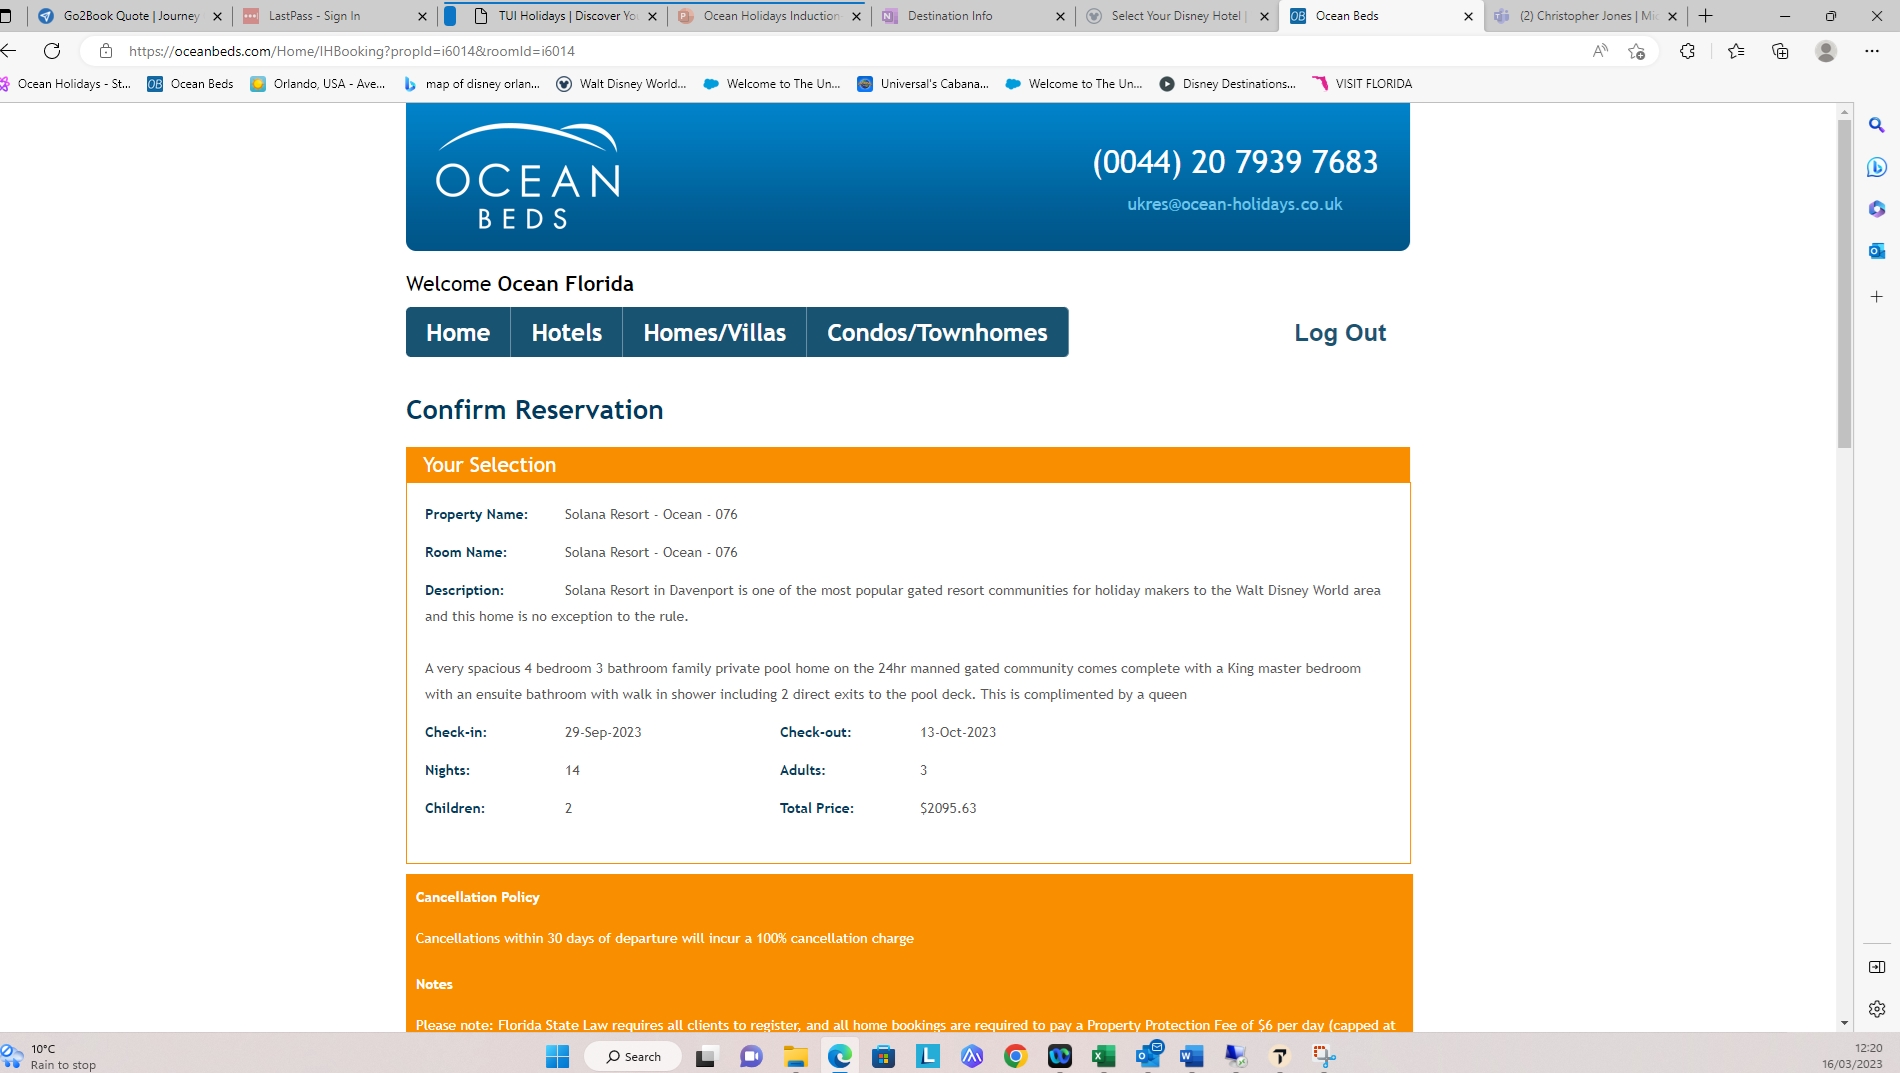This screenshot has height=1073, width=1900.
Task: Add sidebar app with plus icon
Action: (x=1877, y=297)
